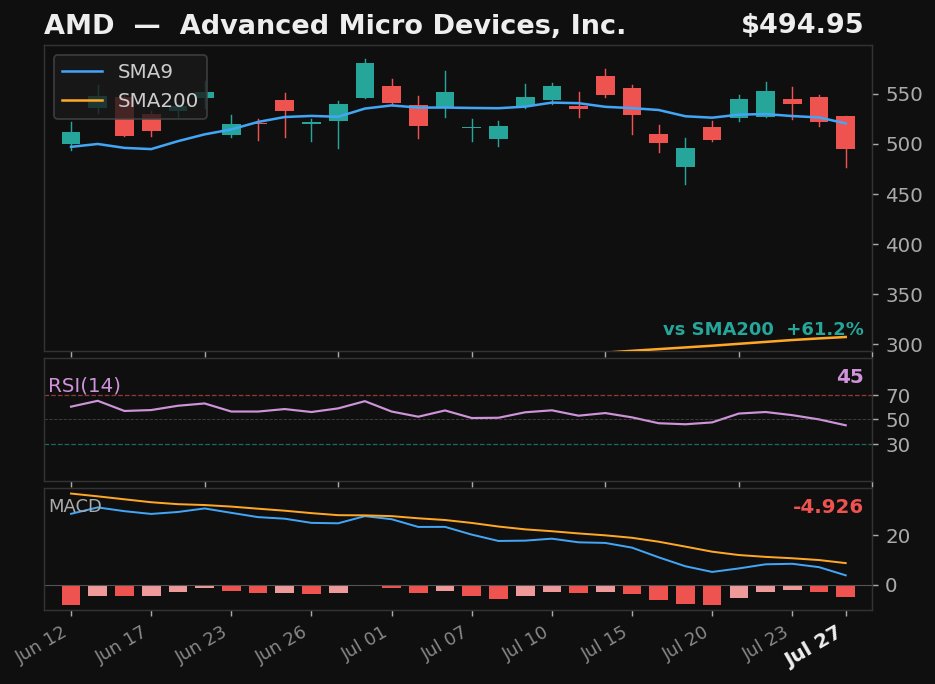Click the MACD panel label
This screenshot has width=935, height=684.
[75, 506]
